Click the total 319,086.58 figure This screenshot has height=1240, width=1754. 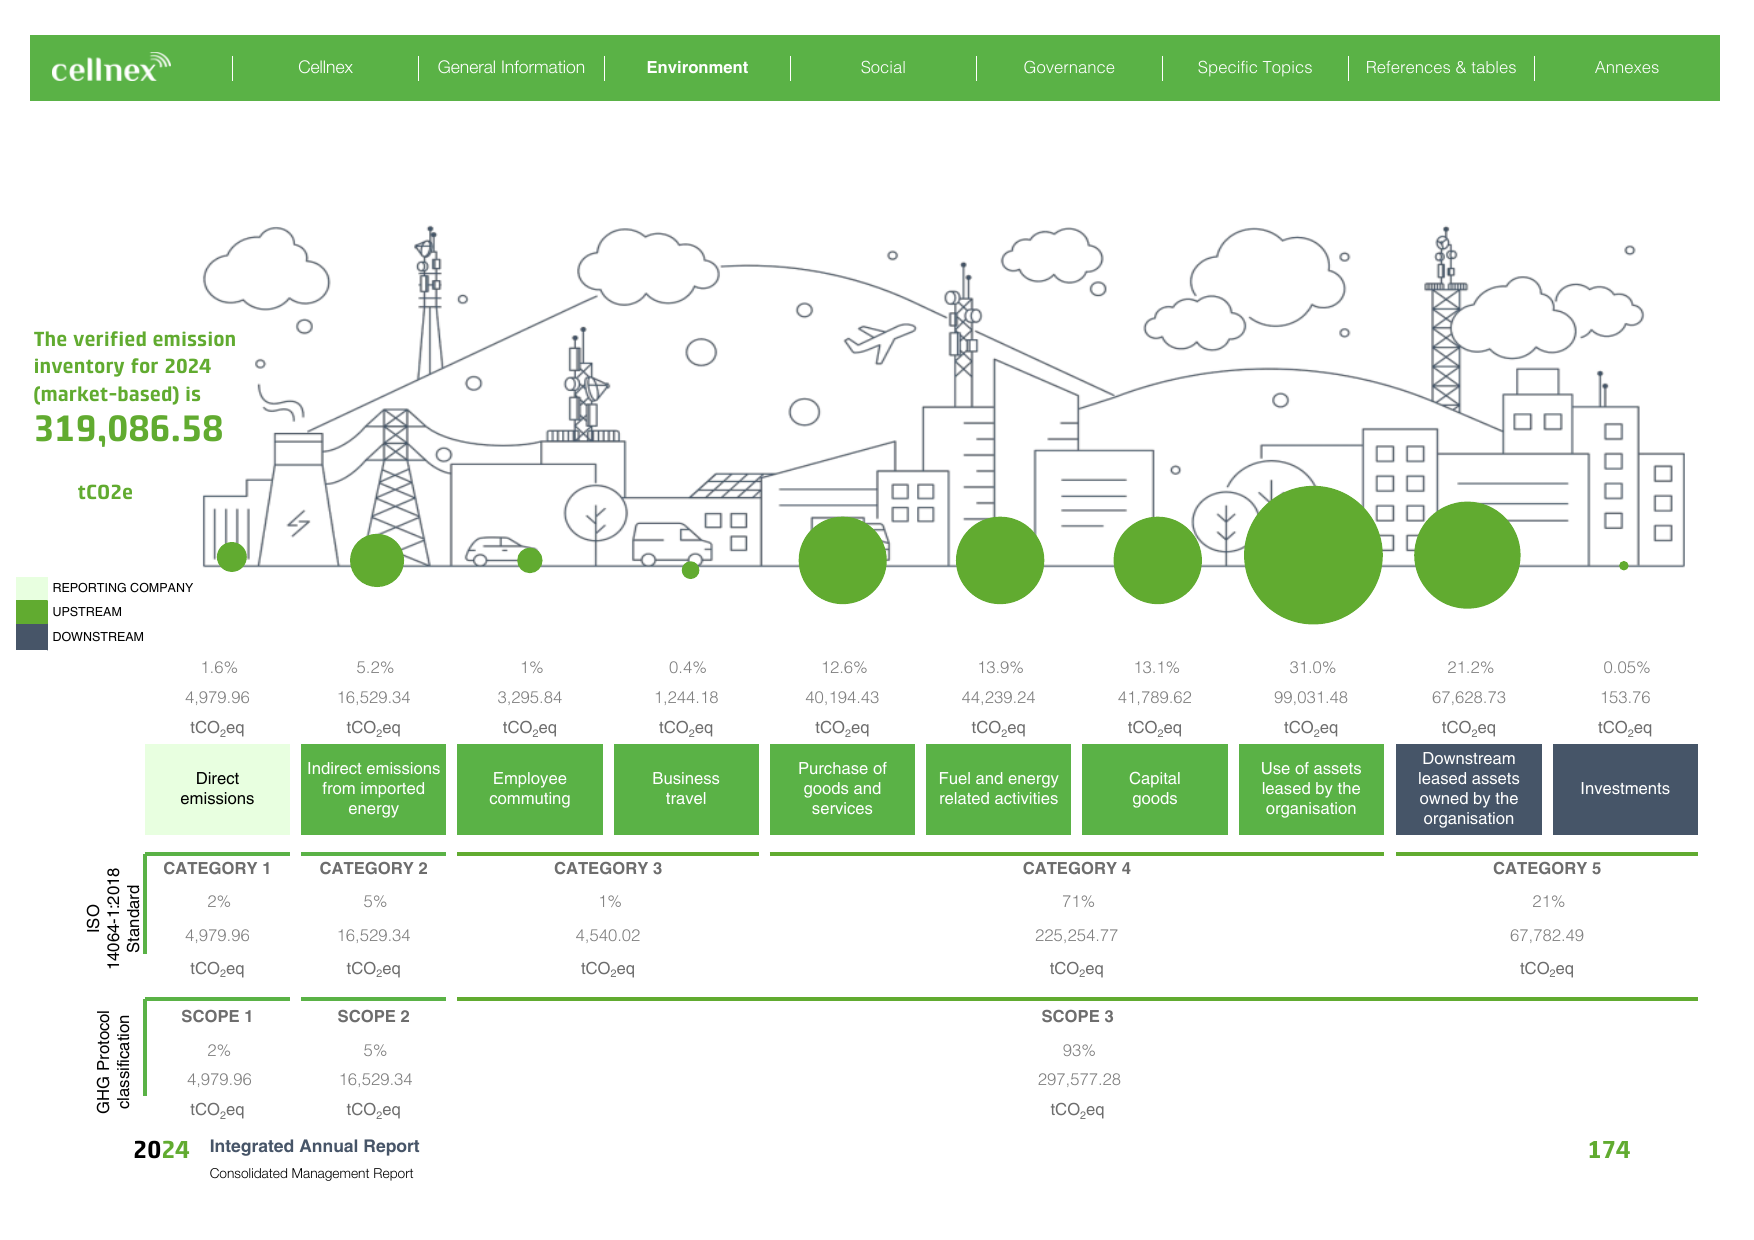[129, 429]
